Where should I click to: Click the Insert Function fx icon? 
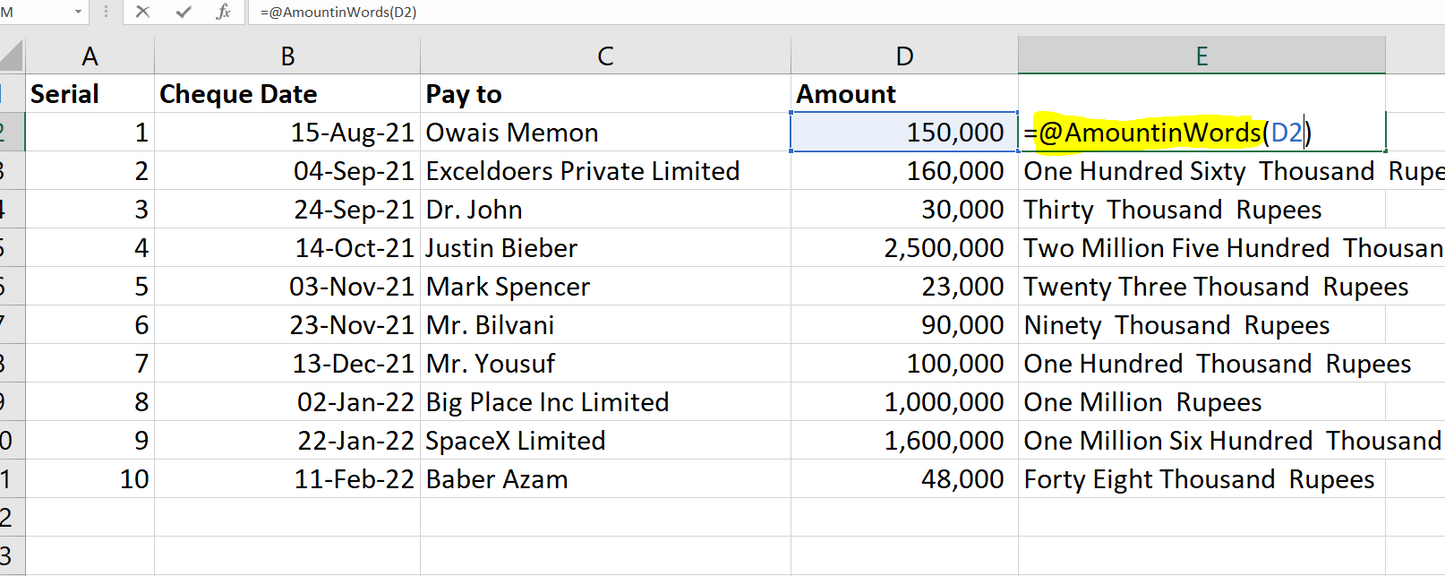click(224, 12)
